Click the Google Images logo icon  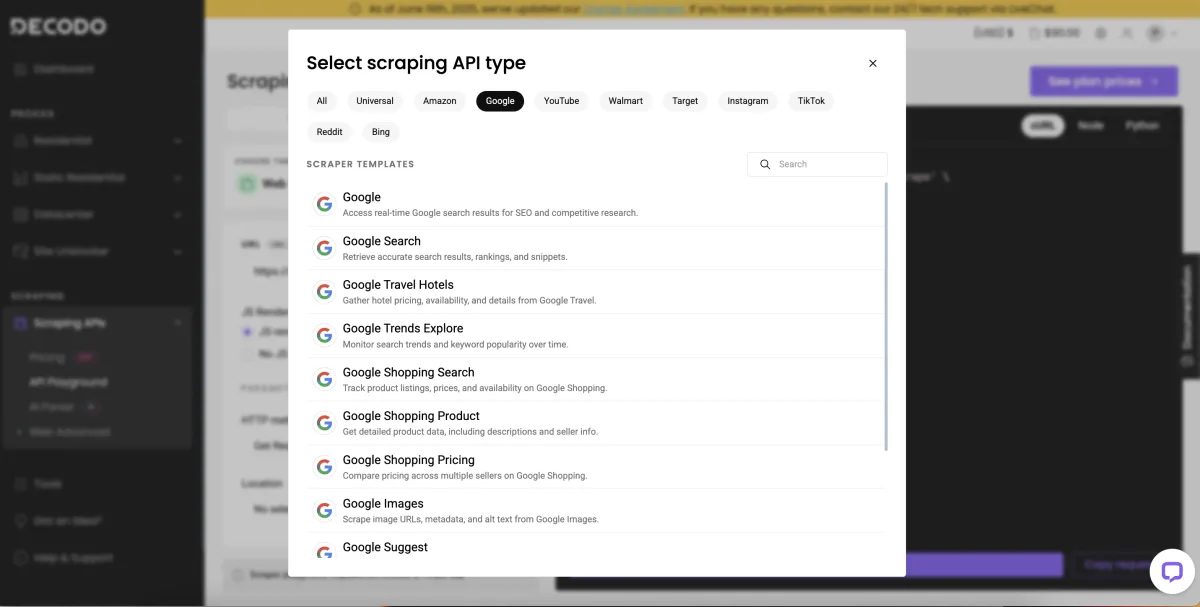point(324,511)
